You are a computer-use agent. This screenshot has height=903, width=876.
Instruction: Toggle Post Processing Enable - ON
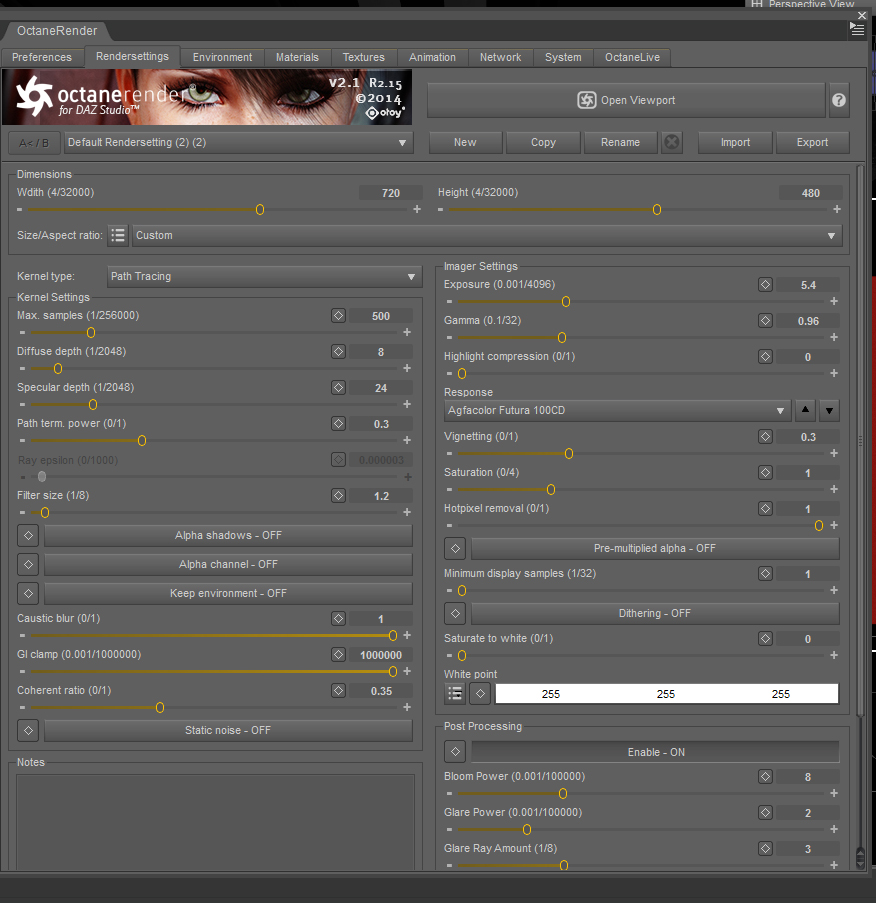coord(655,752)
